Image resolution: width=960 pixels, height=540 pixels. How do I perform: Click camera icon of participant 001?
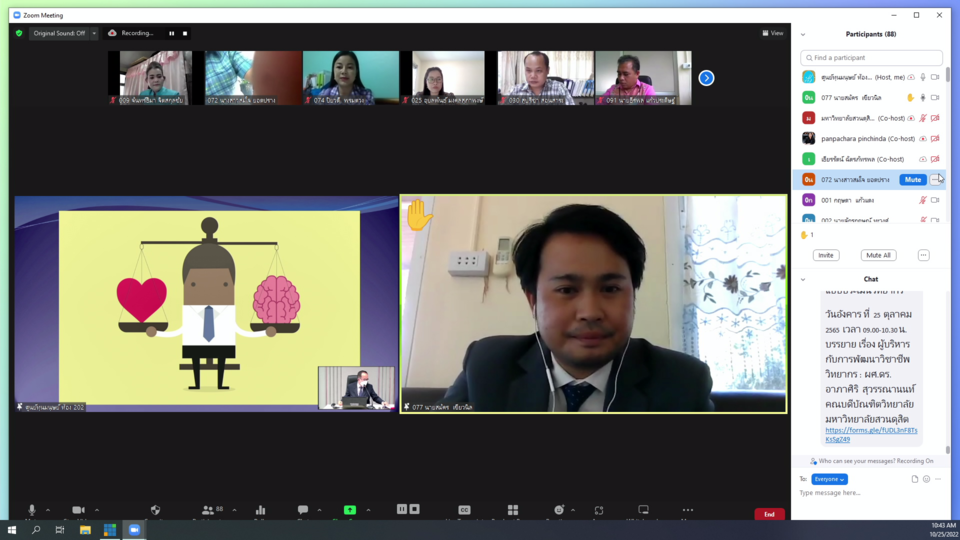tap(935, 200)
